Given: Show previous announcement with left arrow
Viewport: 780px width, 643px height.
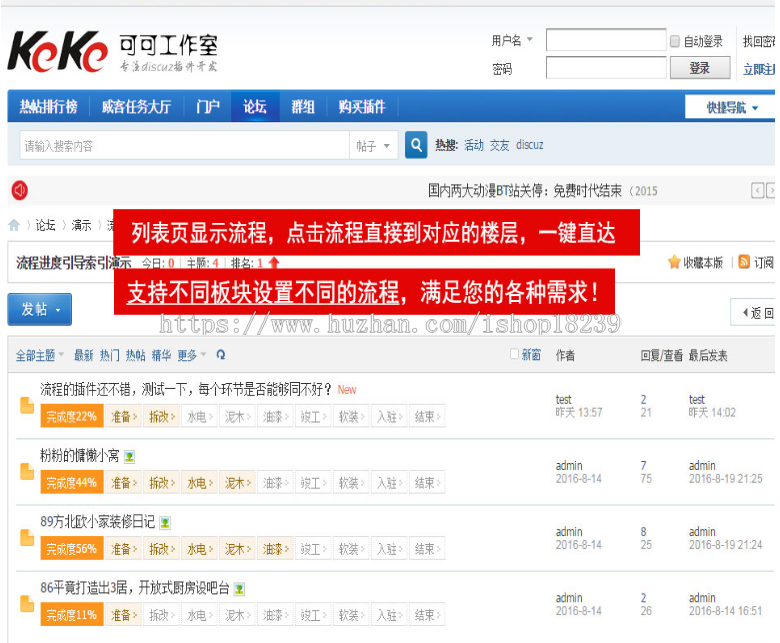Looking at the screenshot, I should tap(757, 190).
